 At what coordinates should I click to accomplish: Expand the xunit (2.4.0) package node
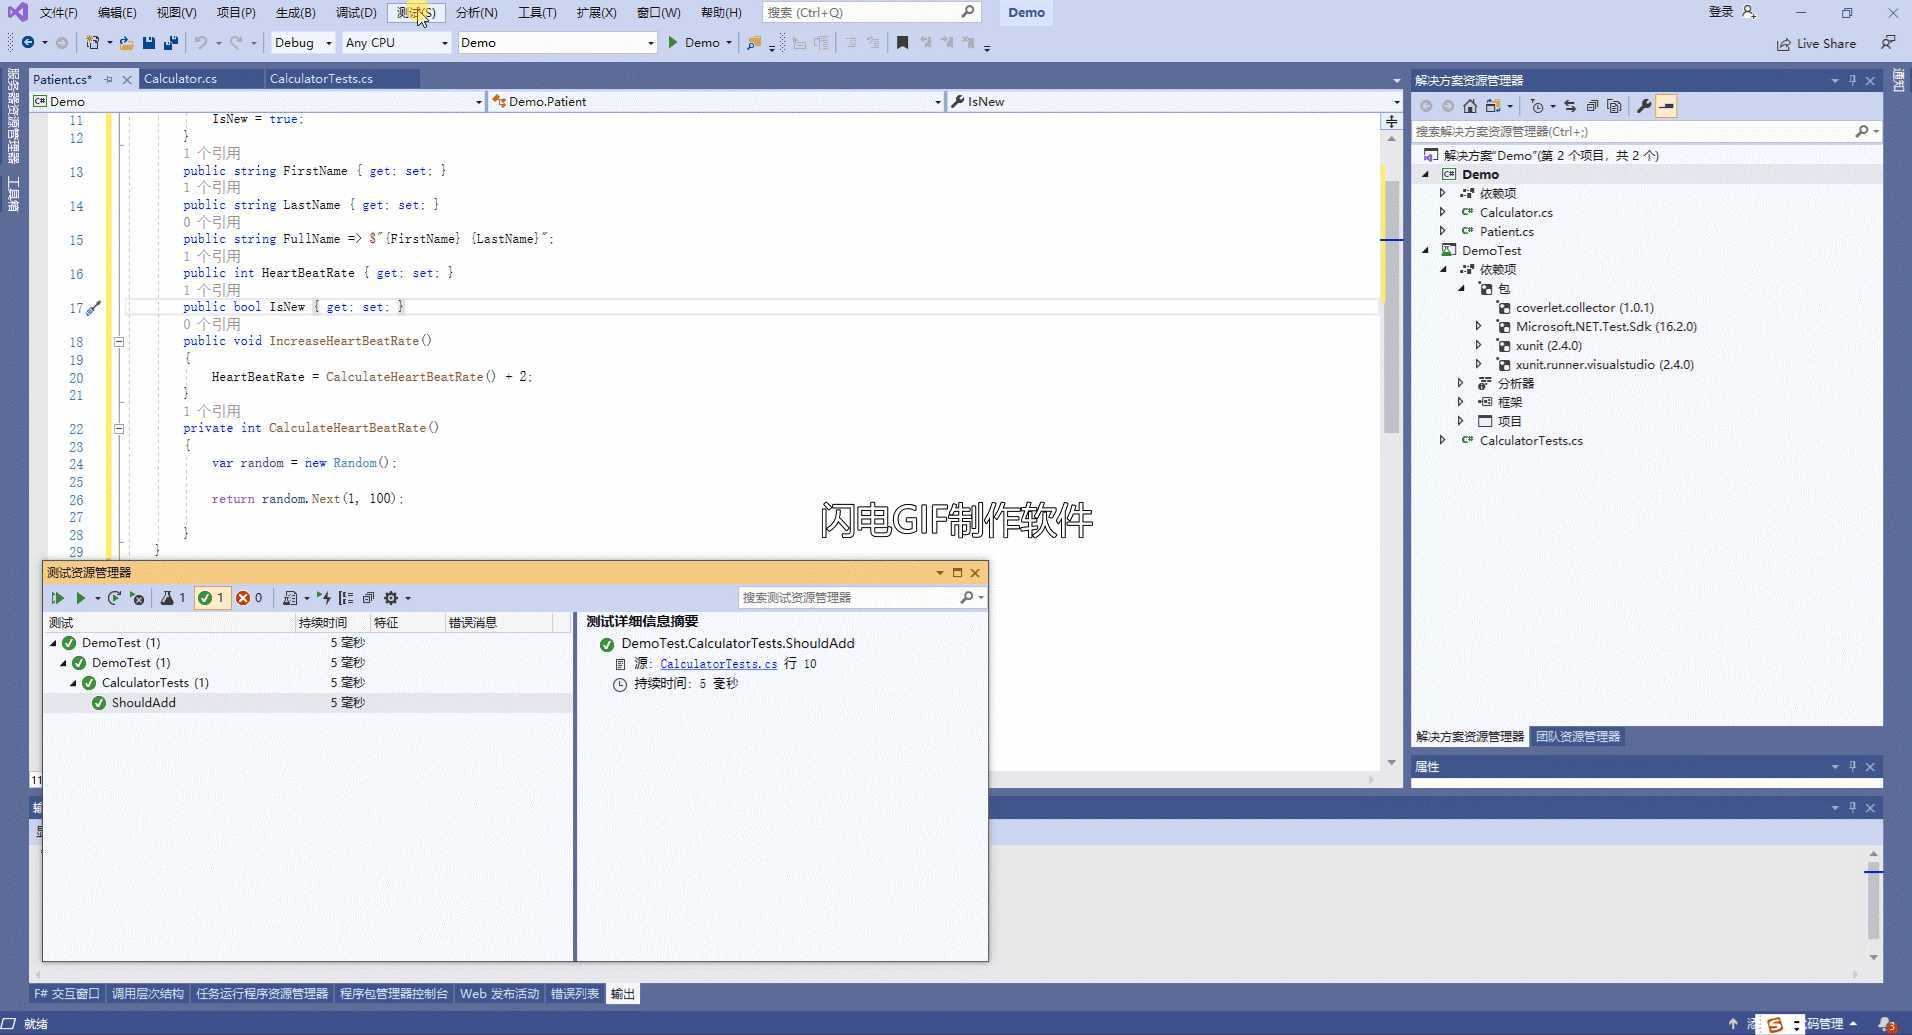click(1478, 345)
